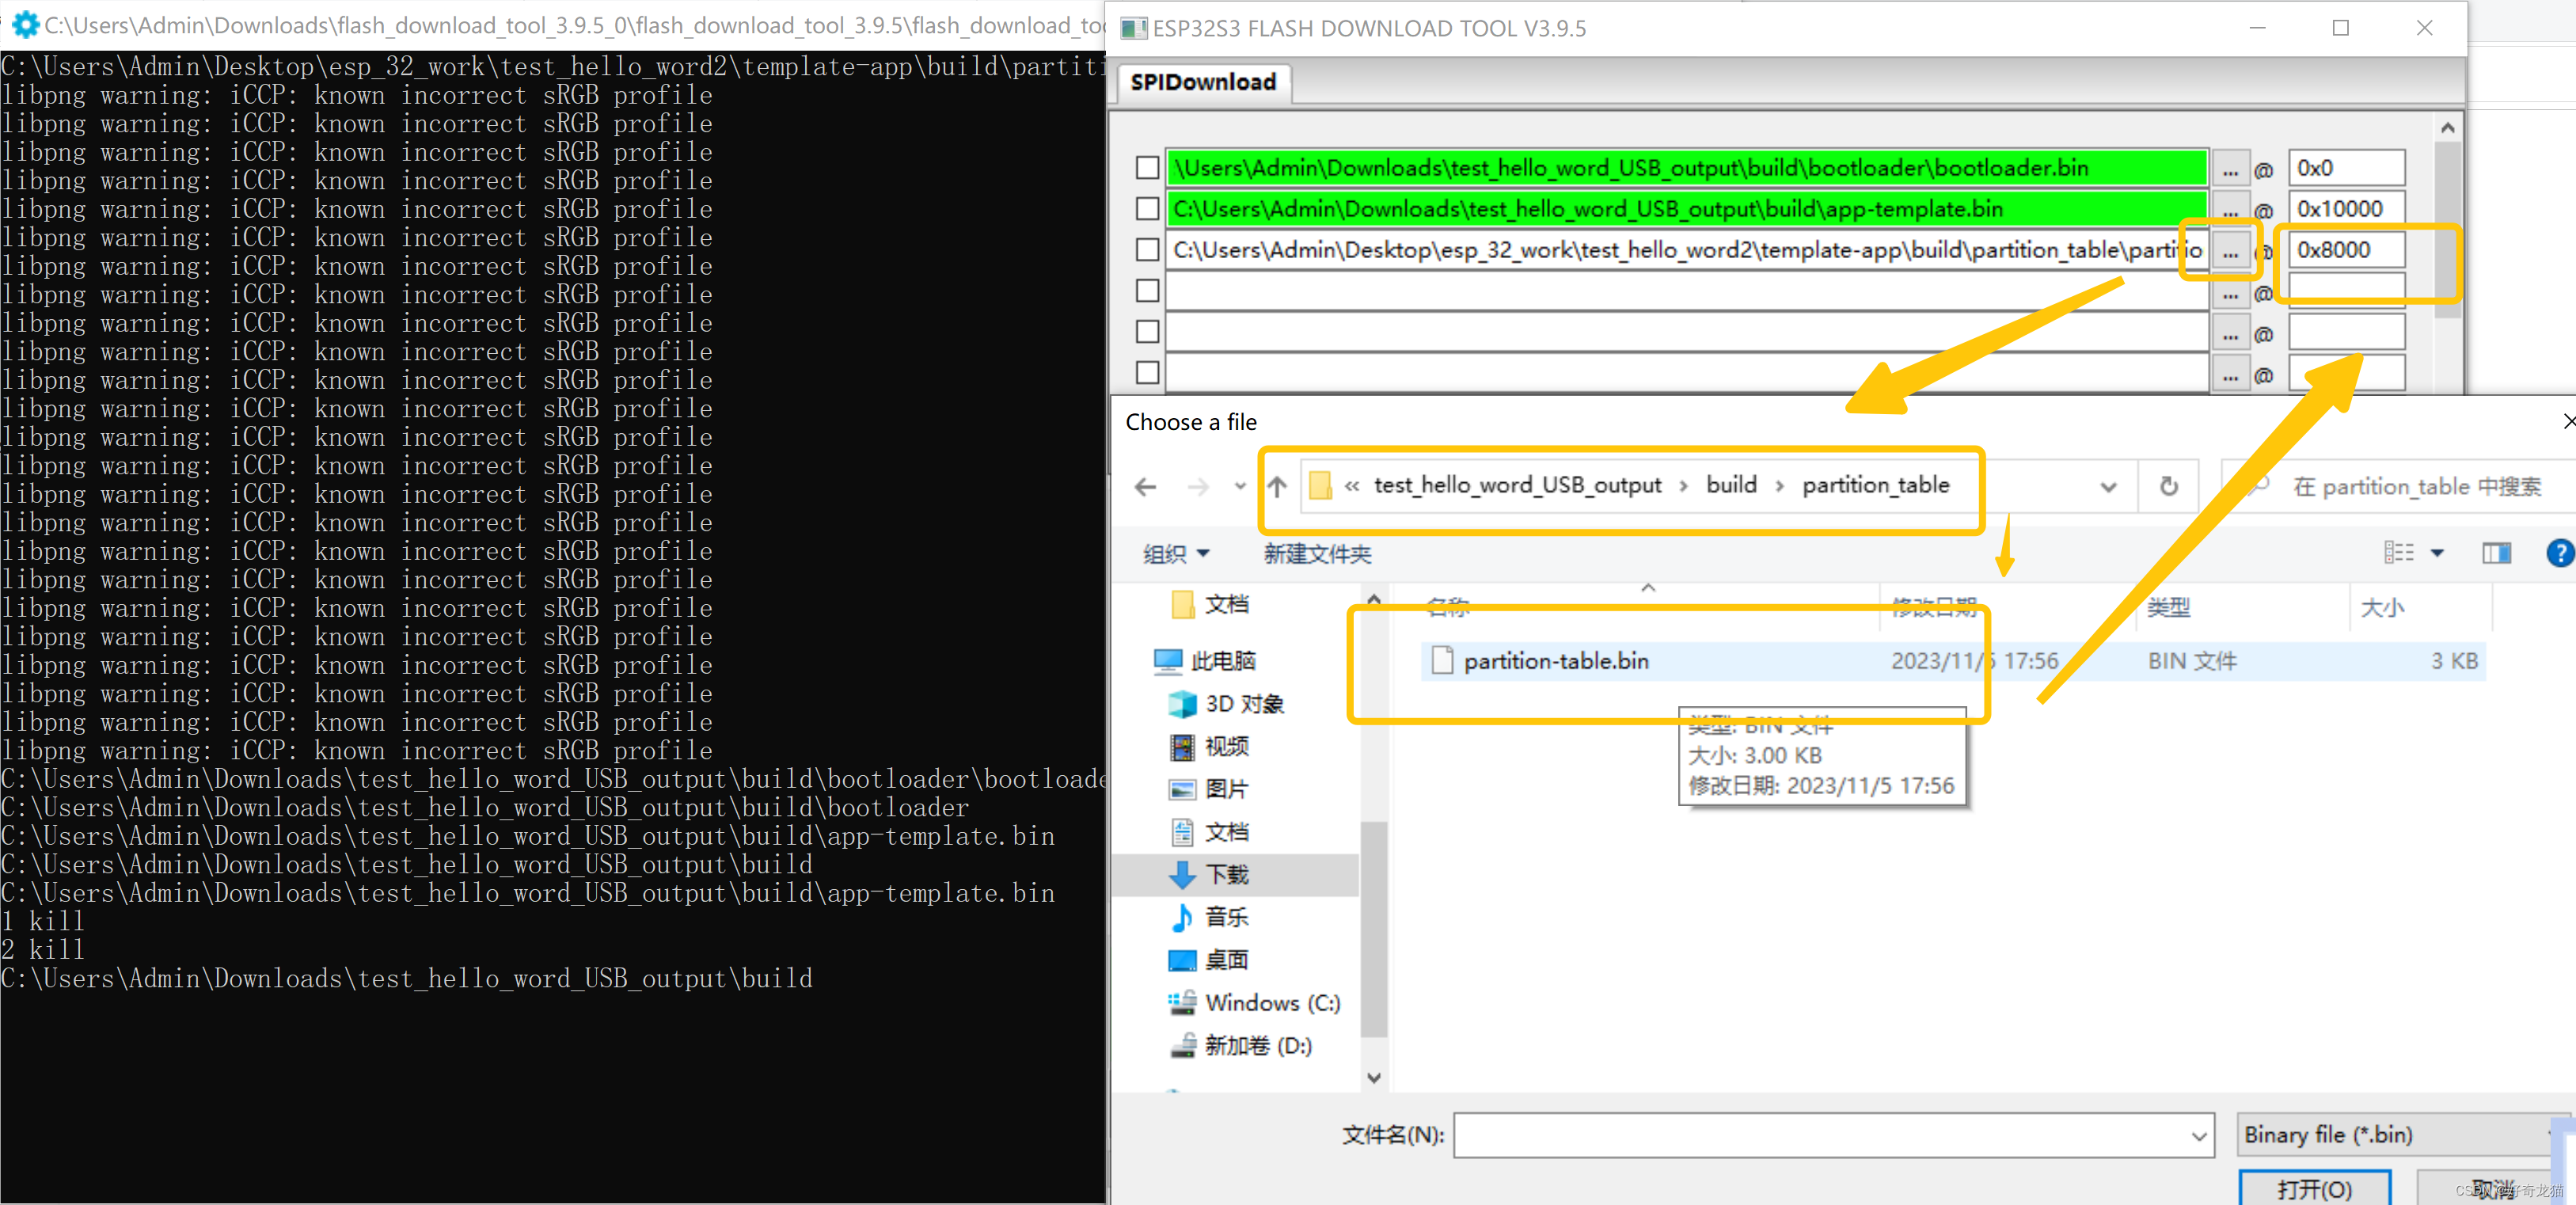Open 桌面 folder in sidebar
2576x1205 pixels.
[x=1209, y=960]
